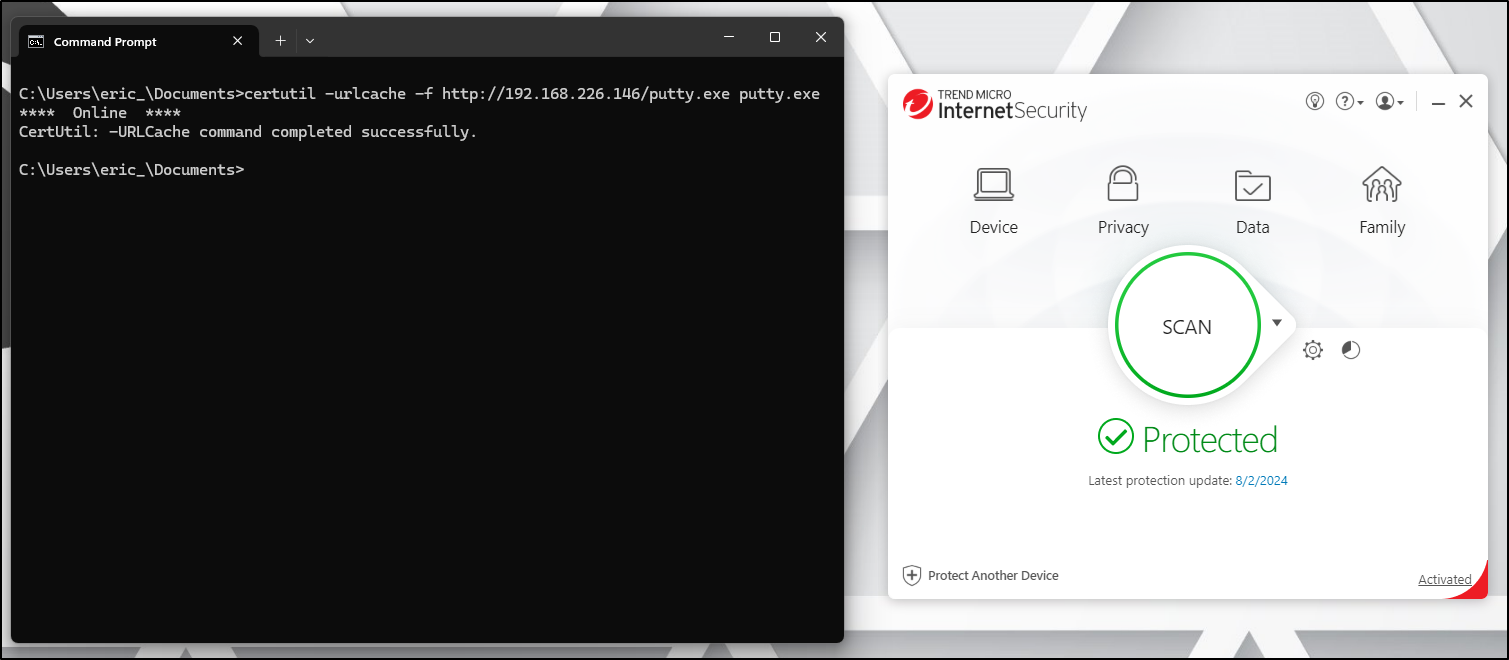The width and height of the screenshot is (1509, 660).
Task: Start a scan with SCAN button
Action: point(1187,327)
